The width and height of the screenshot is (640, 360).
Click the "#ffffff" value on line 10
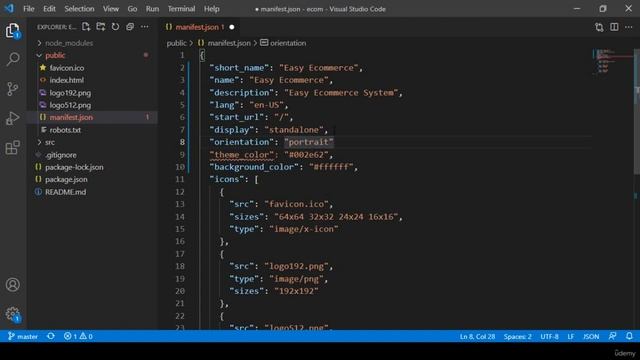331,167
